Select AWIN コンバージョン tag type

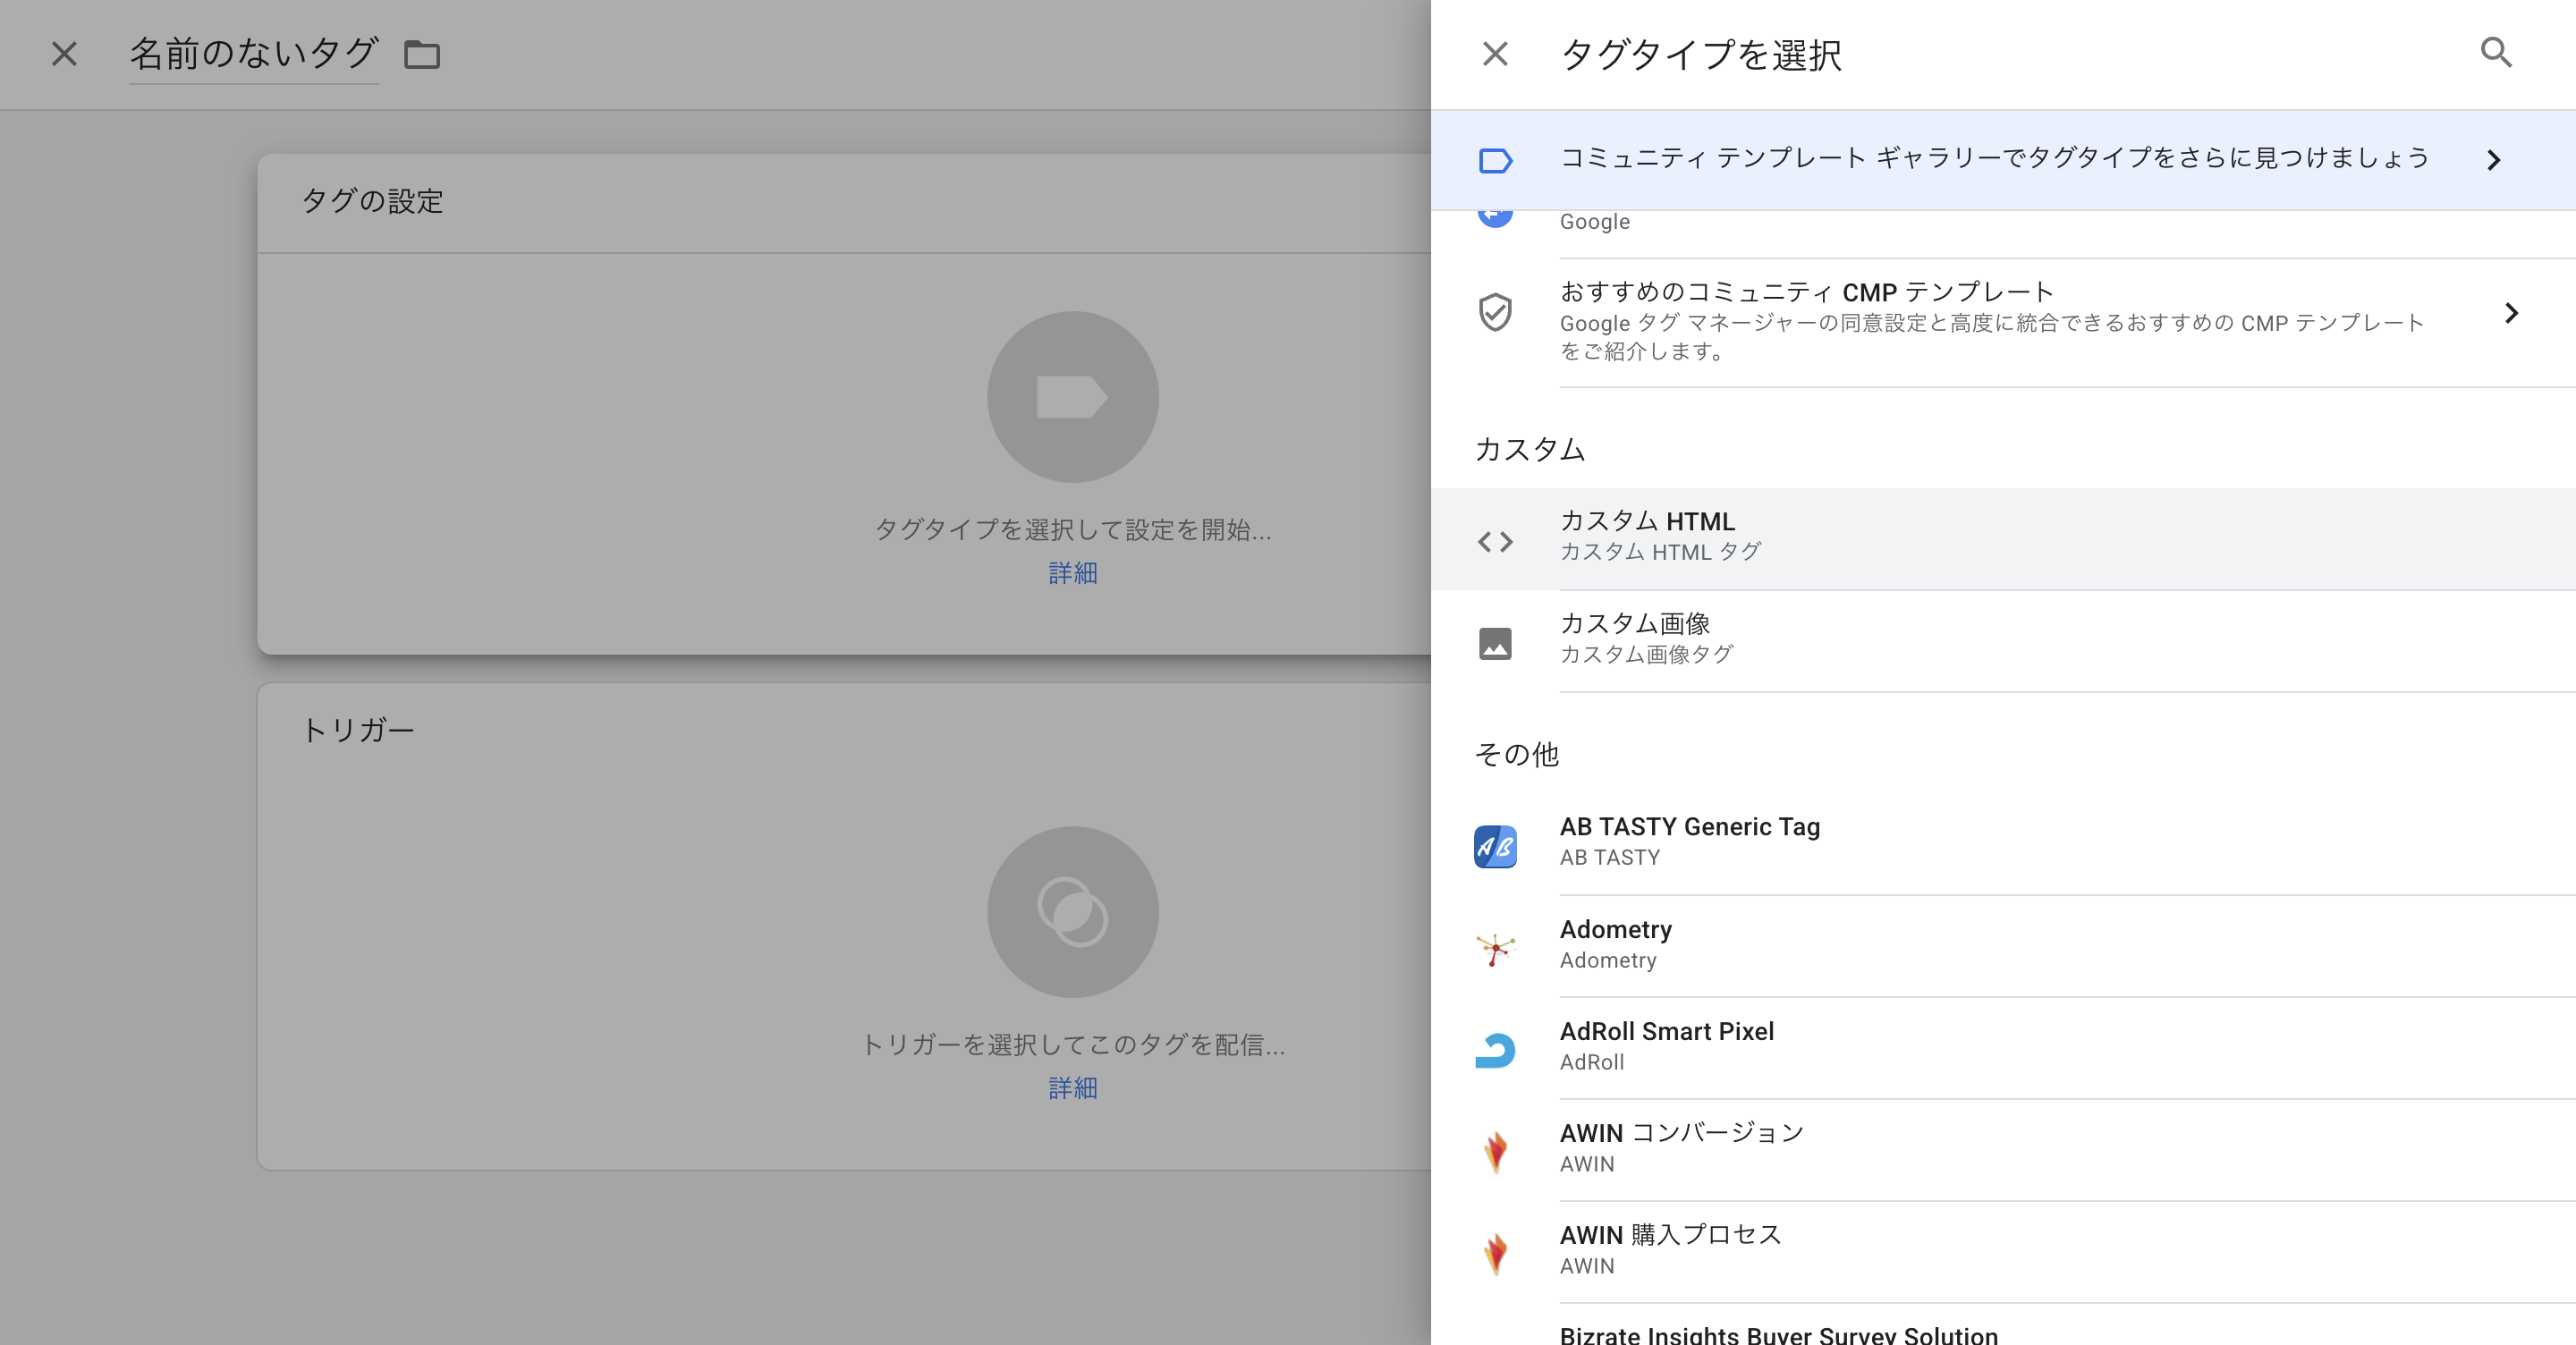coord(2003,1150)
